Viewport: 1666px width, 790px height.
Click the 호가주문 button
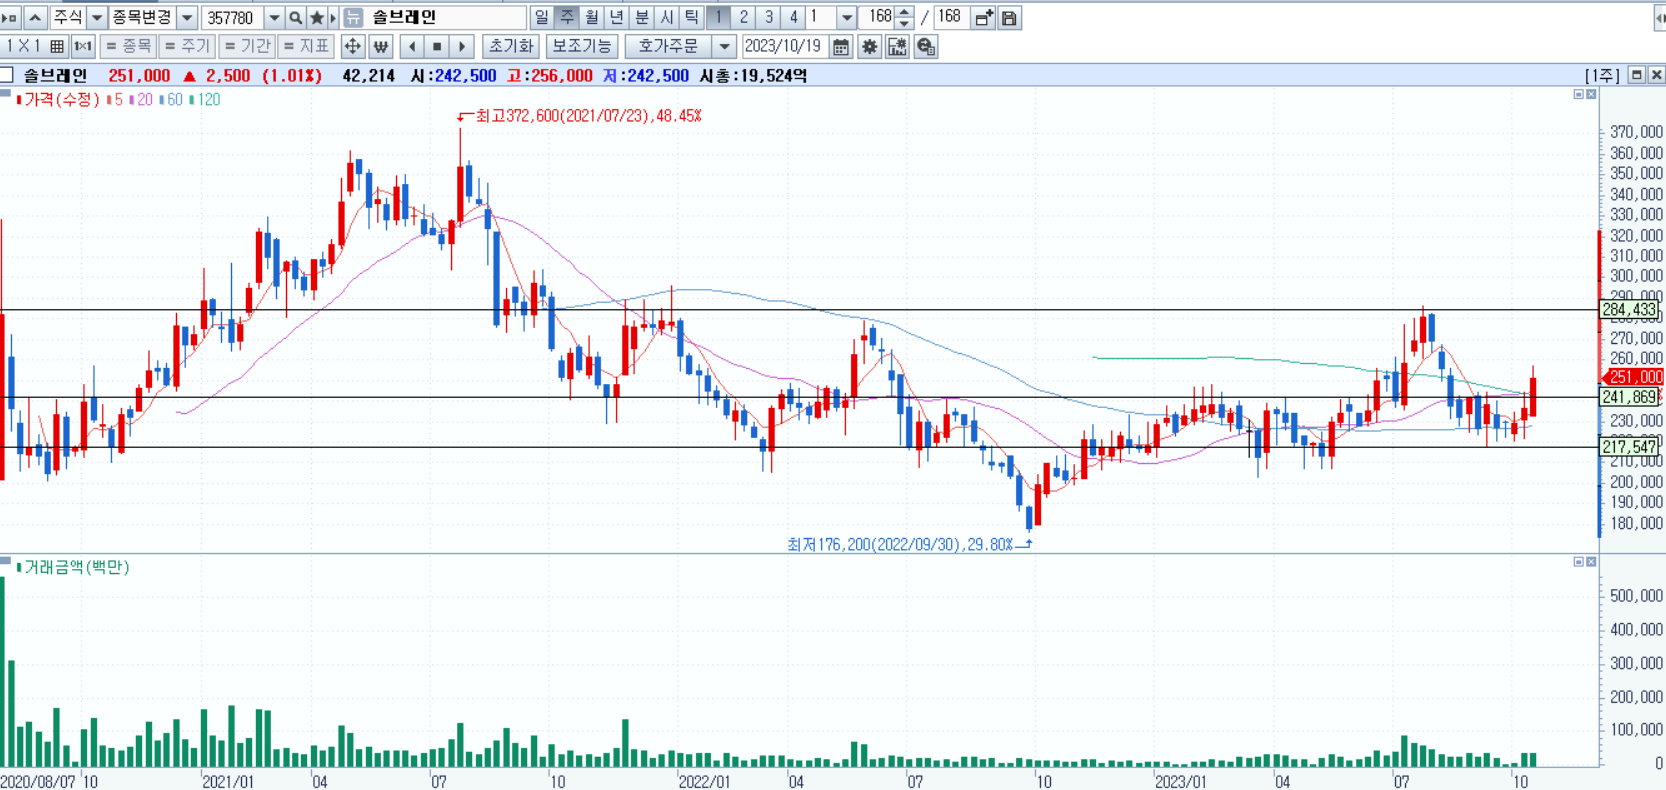pyautogui.click(x=669, y=46)
